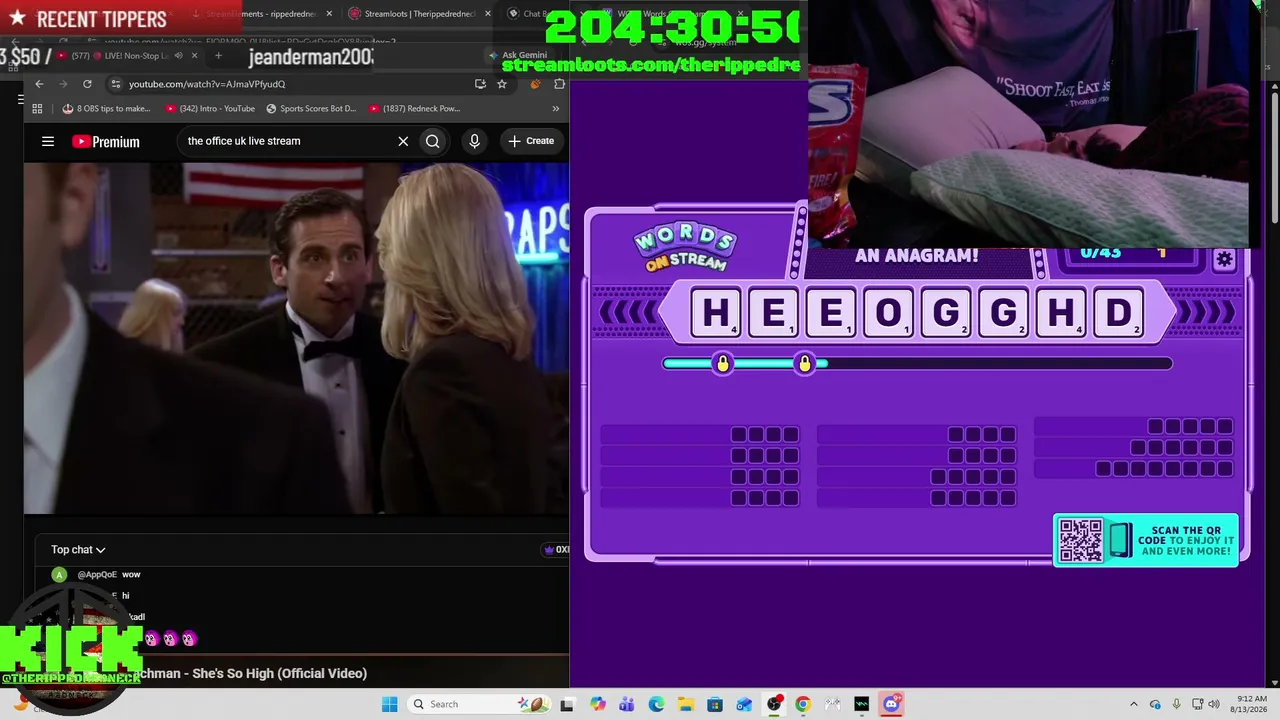Click the crown points badge in chat header

click(x=556, y=550)
